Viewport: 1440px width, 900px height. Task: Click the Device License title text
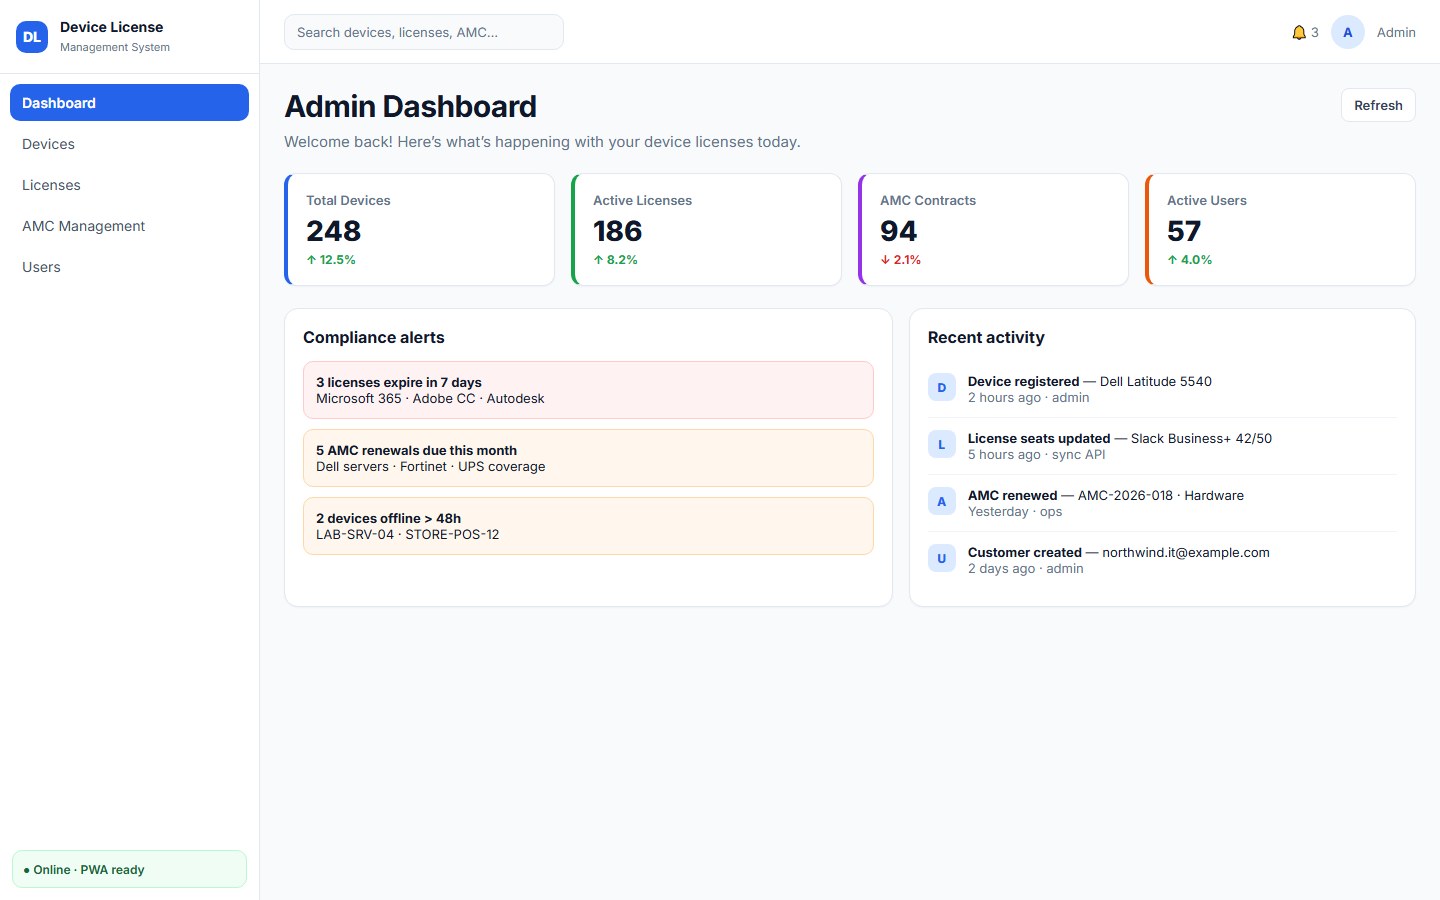click(x=111, y=27)
